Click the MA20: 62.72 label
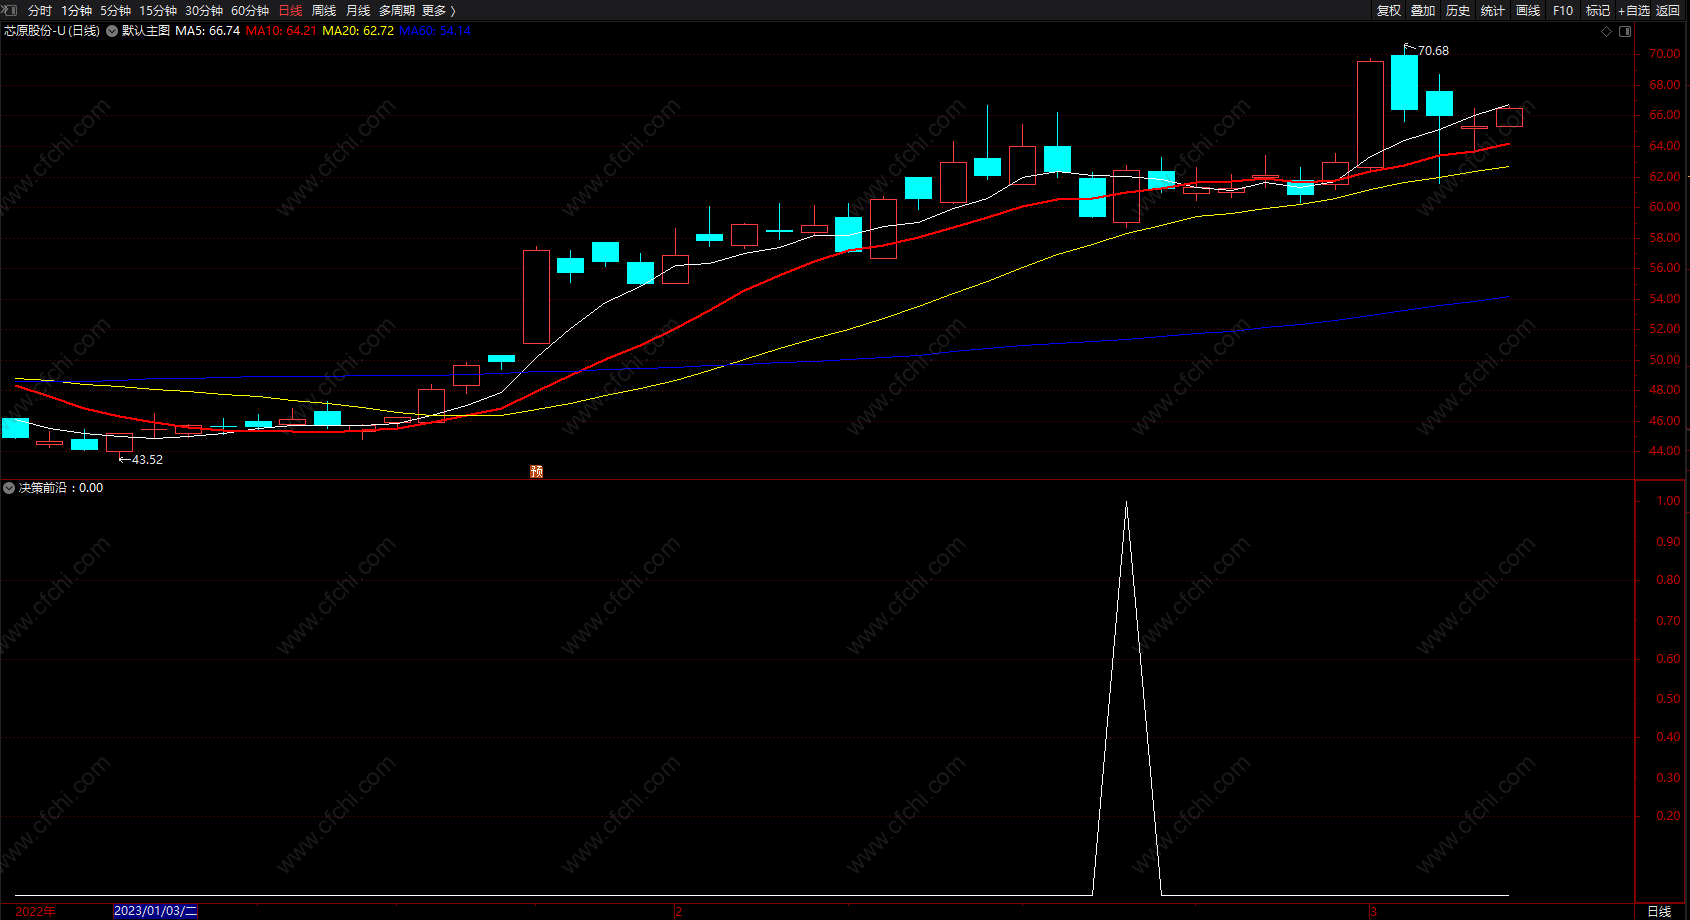The width and height of the screenshot is (1690, 920). click(x=358, y=31)
